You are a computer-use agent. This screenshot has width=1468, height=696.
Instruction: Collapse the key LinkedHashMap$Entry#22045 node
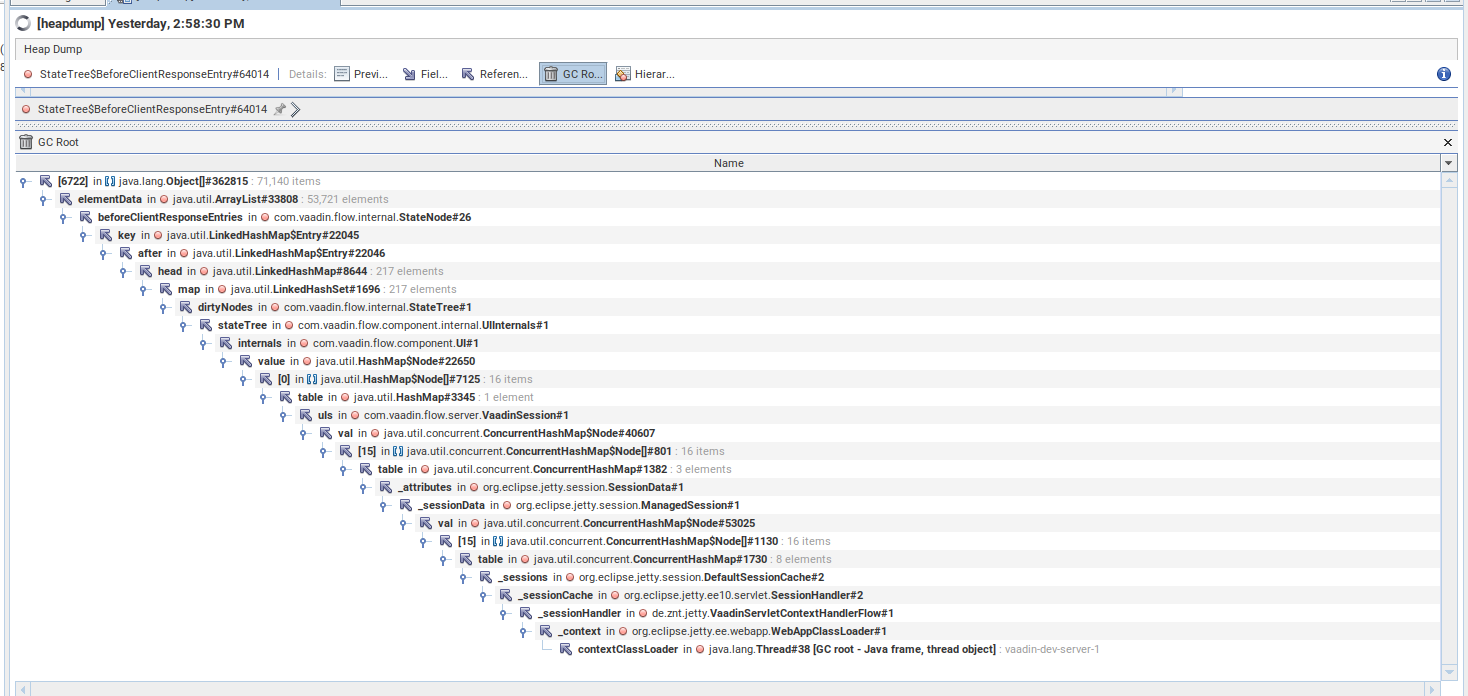tap(82, 235)
